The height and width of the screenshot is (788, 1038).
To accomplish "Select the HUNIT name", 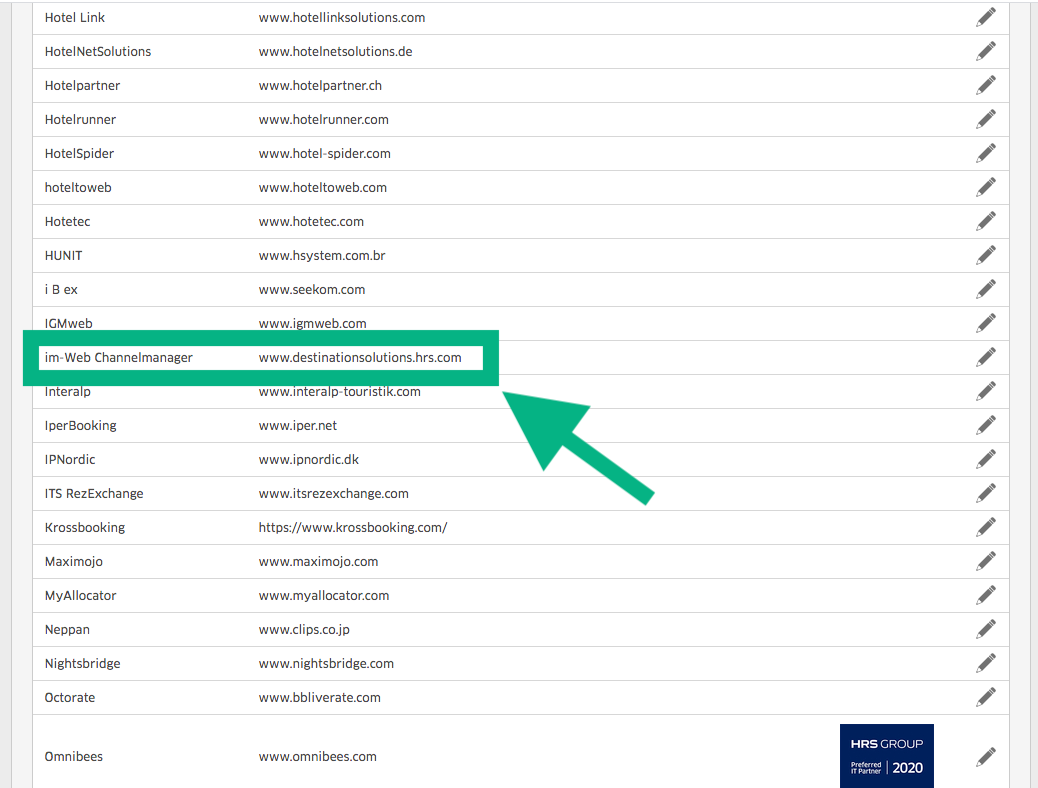I will pyautogui.click(x=64, y=256).
